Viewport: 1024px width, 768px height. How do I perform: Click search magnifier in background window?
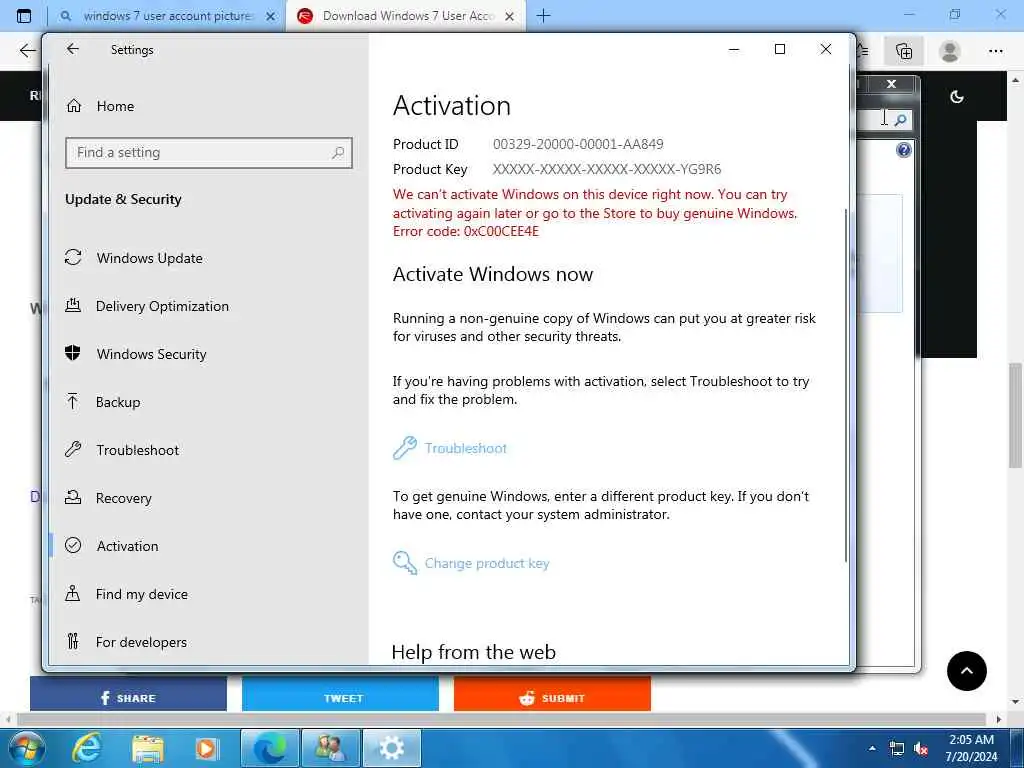click(x=900, y=120)
